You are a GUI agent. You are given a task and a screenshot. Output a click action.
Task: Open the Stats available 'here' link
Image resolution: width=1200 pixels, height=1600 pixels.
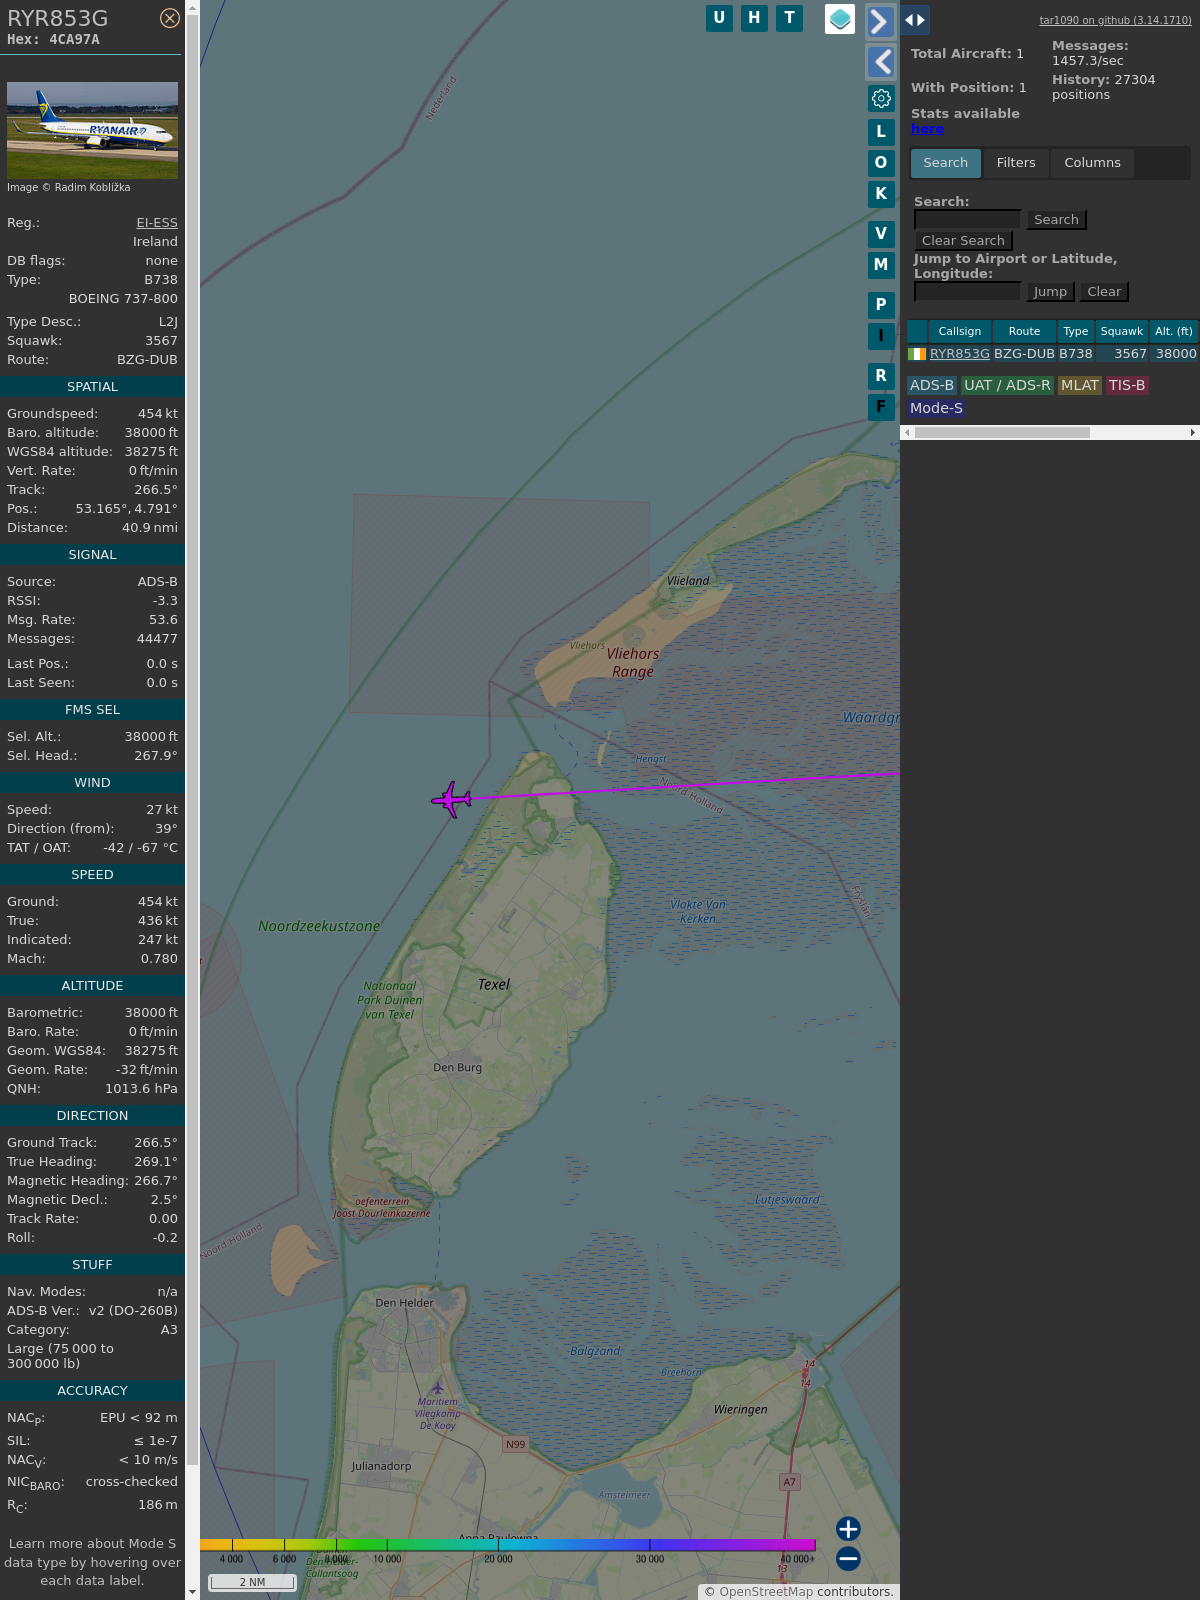click(x=927, y=129)
